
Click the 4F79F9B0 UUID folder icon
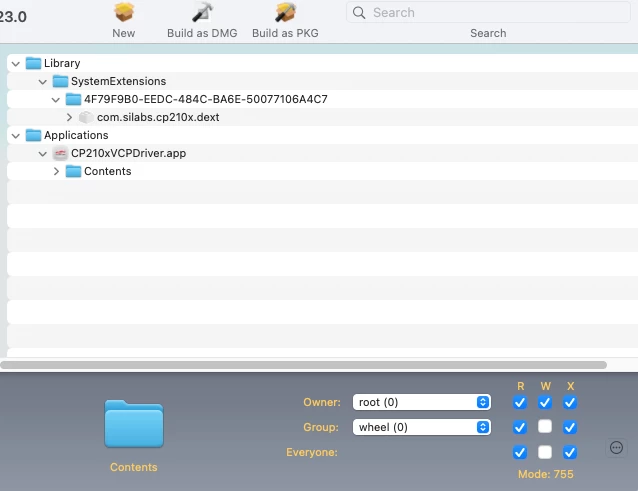pos(73,99)
